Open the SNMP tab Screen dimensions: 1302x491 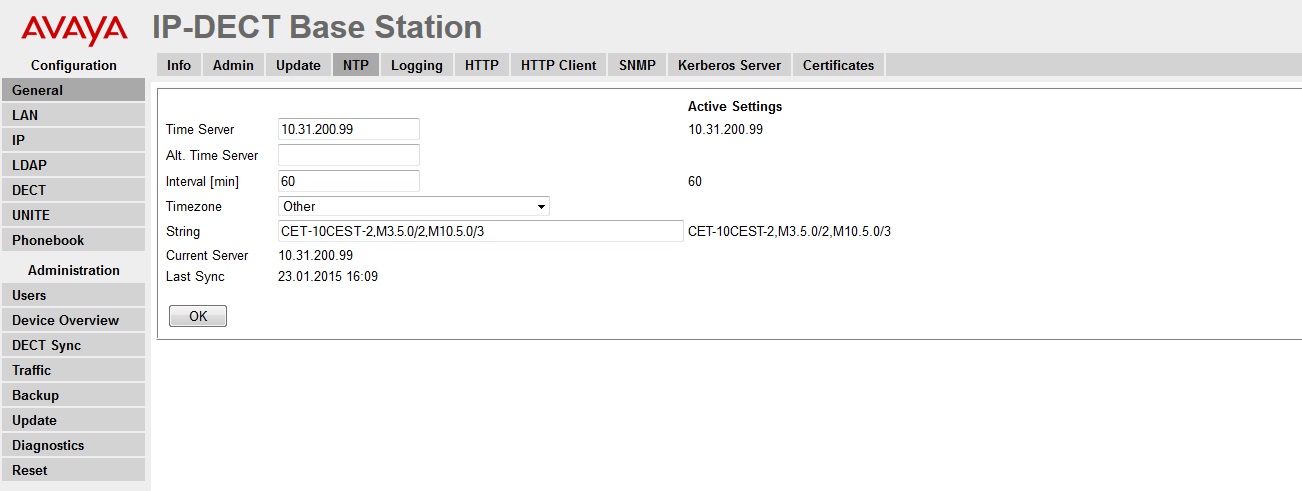coord(637,65)
